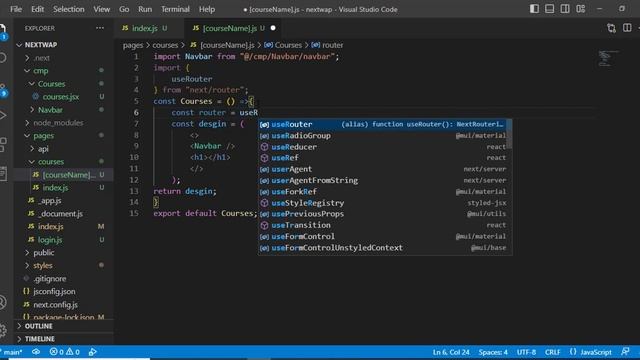
Task: Collapse Courses folder under cmp
Action: tap(51, 84)
